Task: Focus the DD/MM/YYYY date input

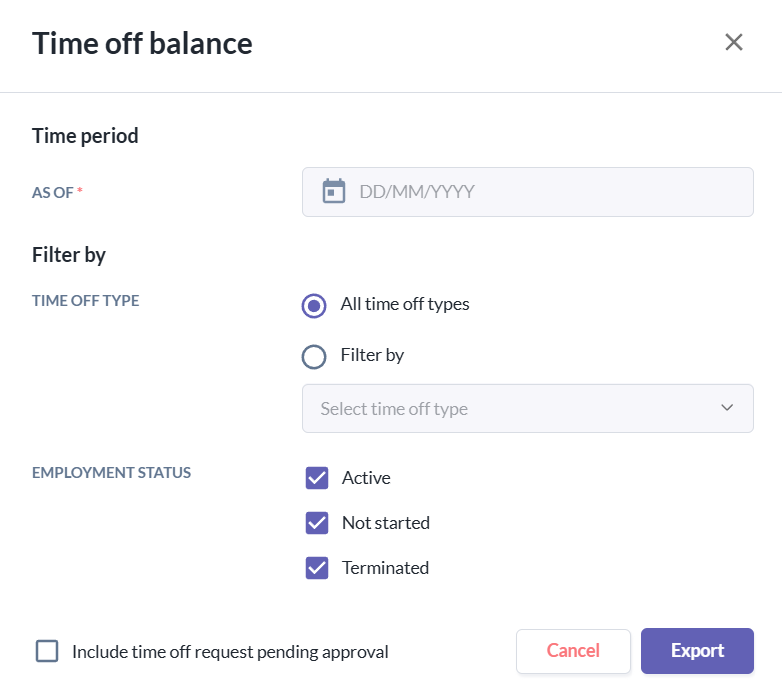Action: [550, 191]
